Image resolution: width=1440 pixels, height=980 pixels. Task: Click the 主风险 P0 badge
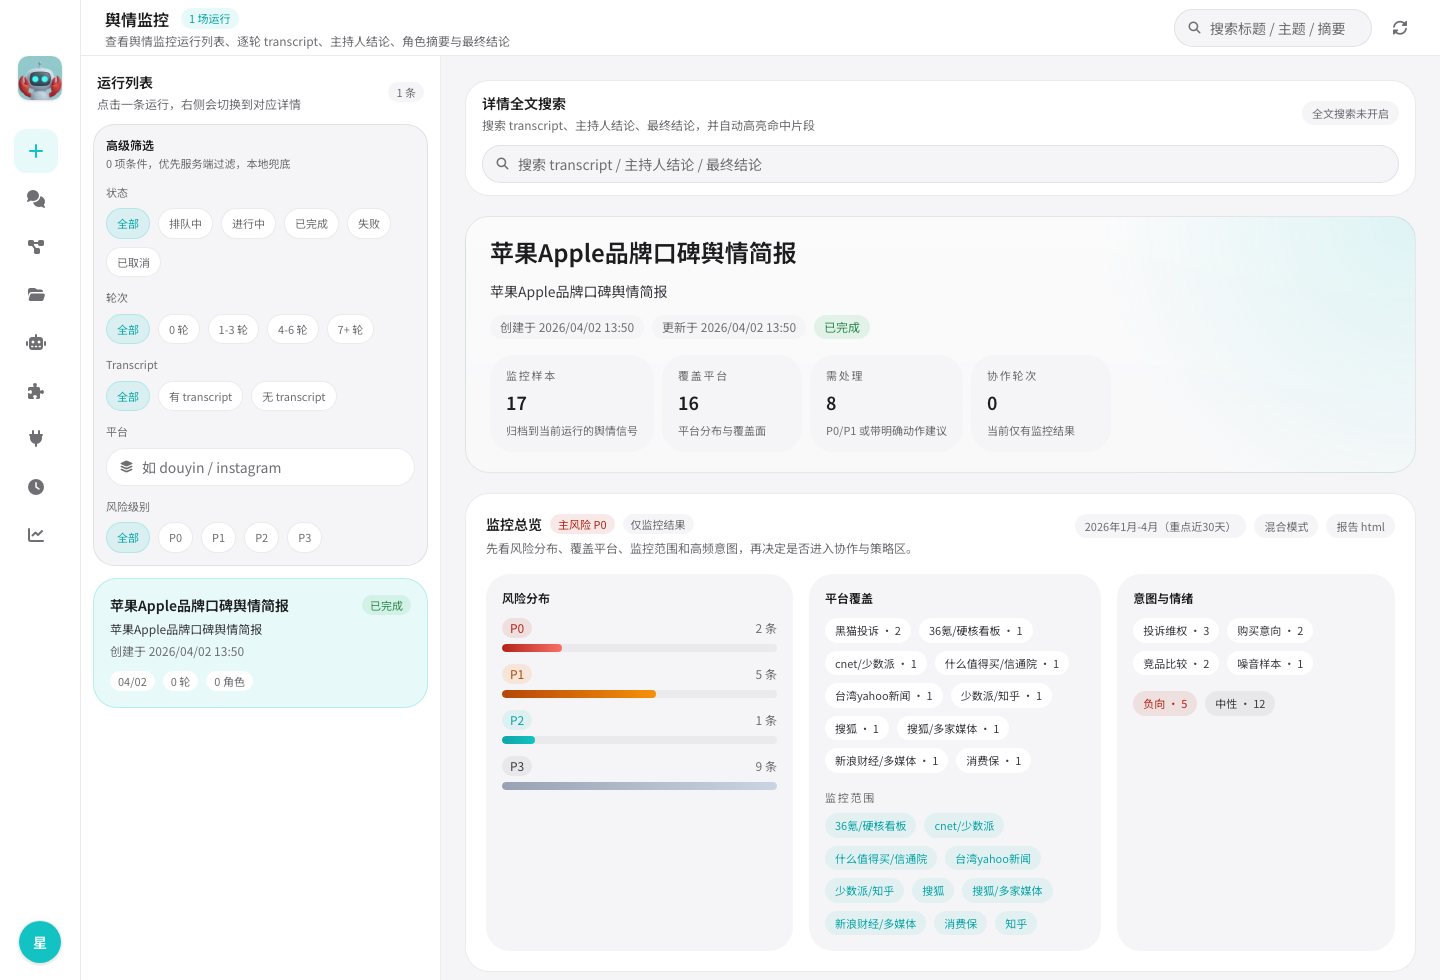pos(582,525)
